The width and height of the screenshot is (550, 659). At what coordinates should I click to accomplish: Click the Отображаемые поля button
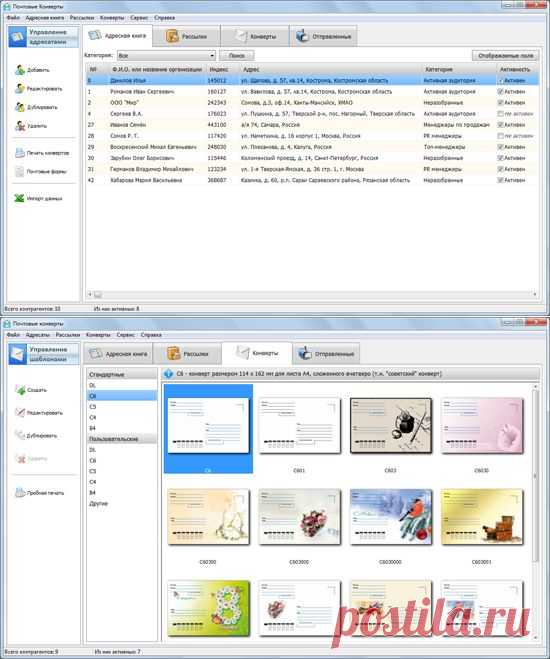[505, 55]
